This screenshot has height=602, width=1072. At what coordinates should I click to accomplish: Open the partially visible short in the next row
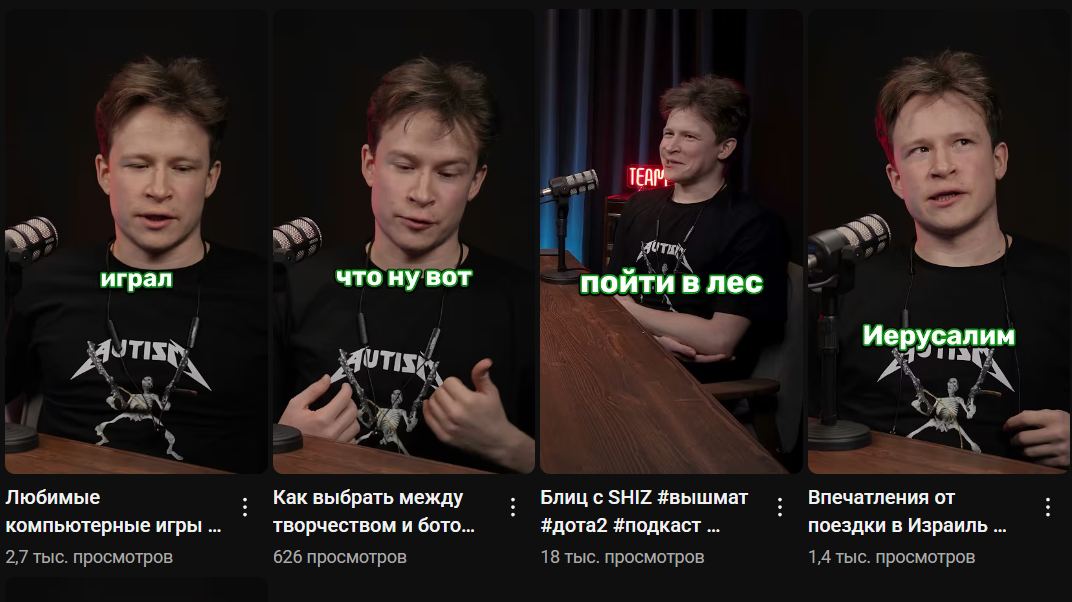(x=137, y=590)
